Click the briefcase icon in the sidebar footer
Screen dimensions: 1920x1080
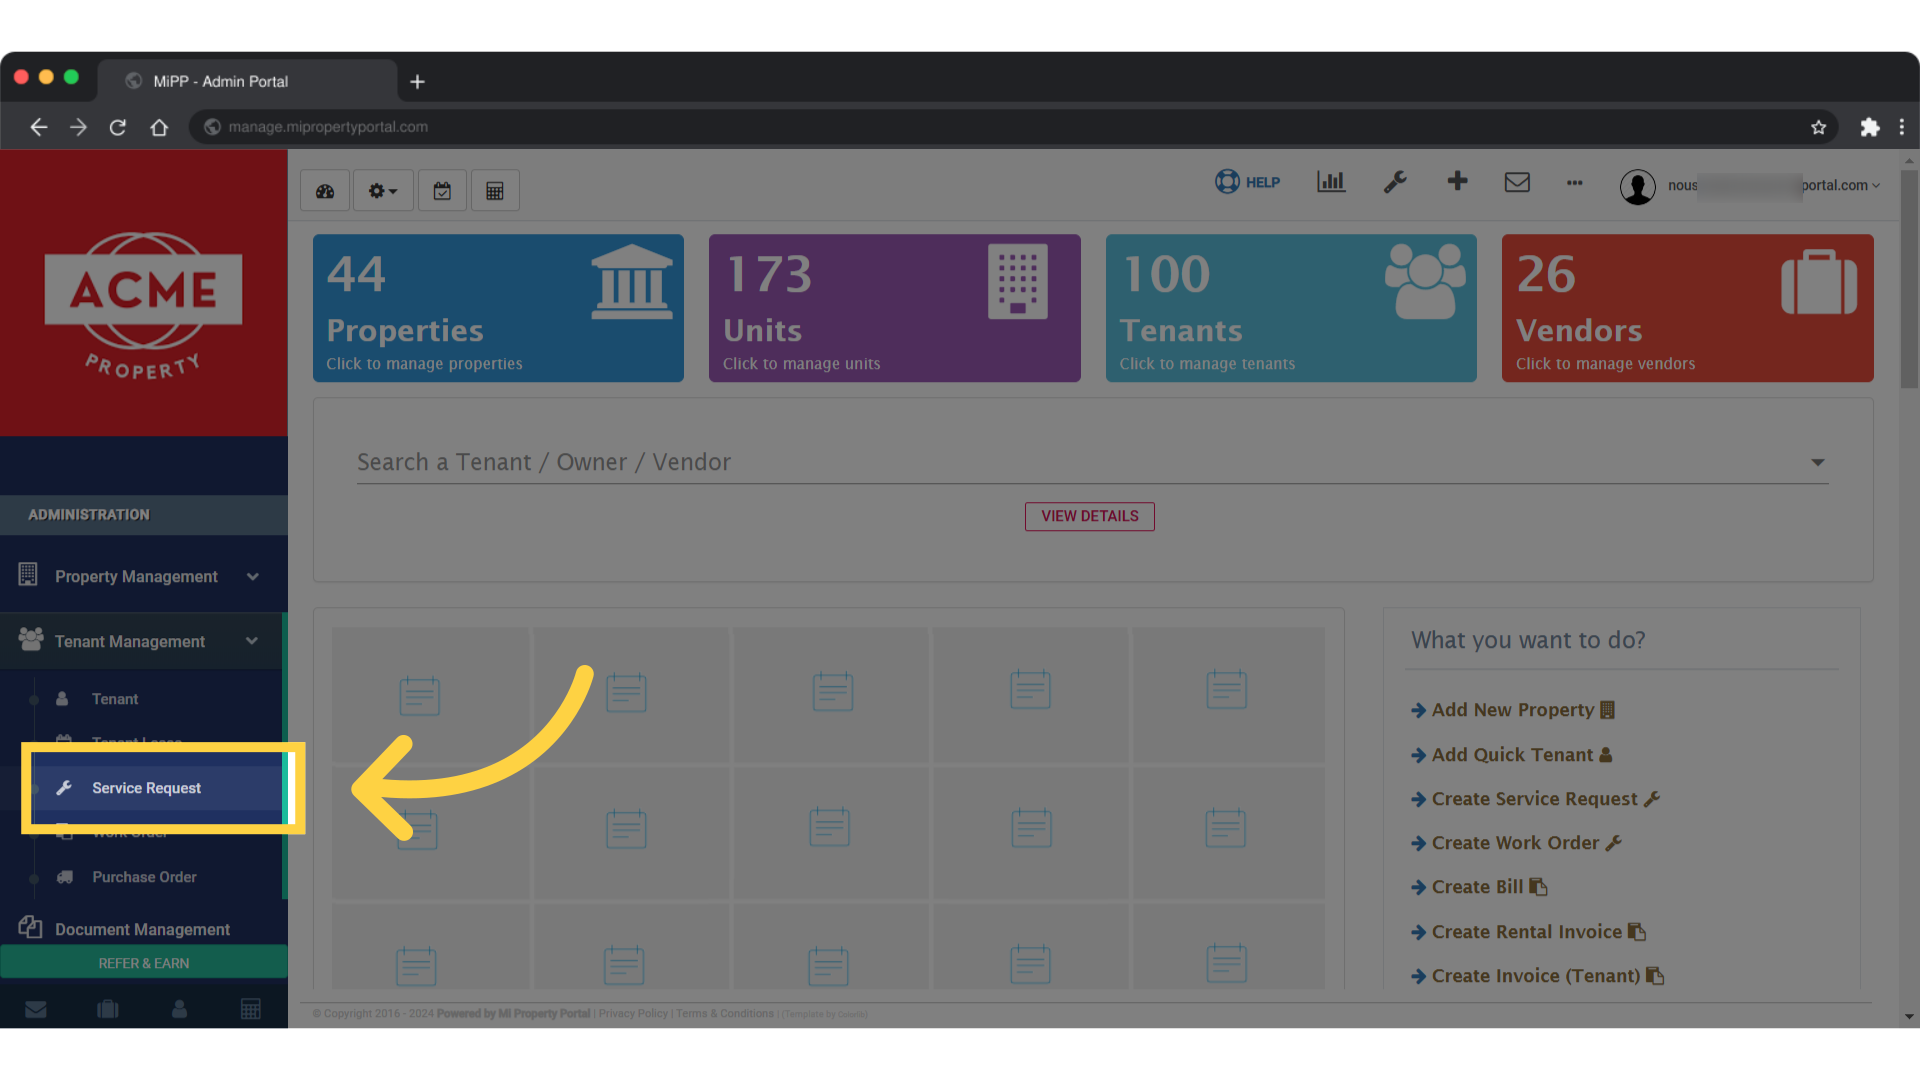108,1009
